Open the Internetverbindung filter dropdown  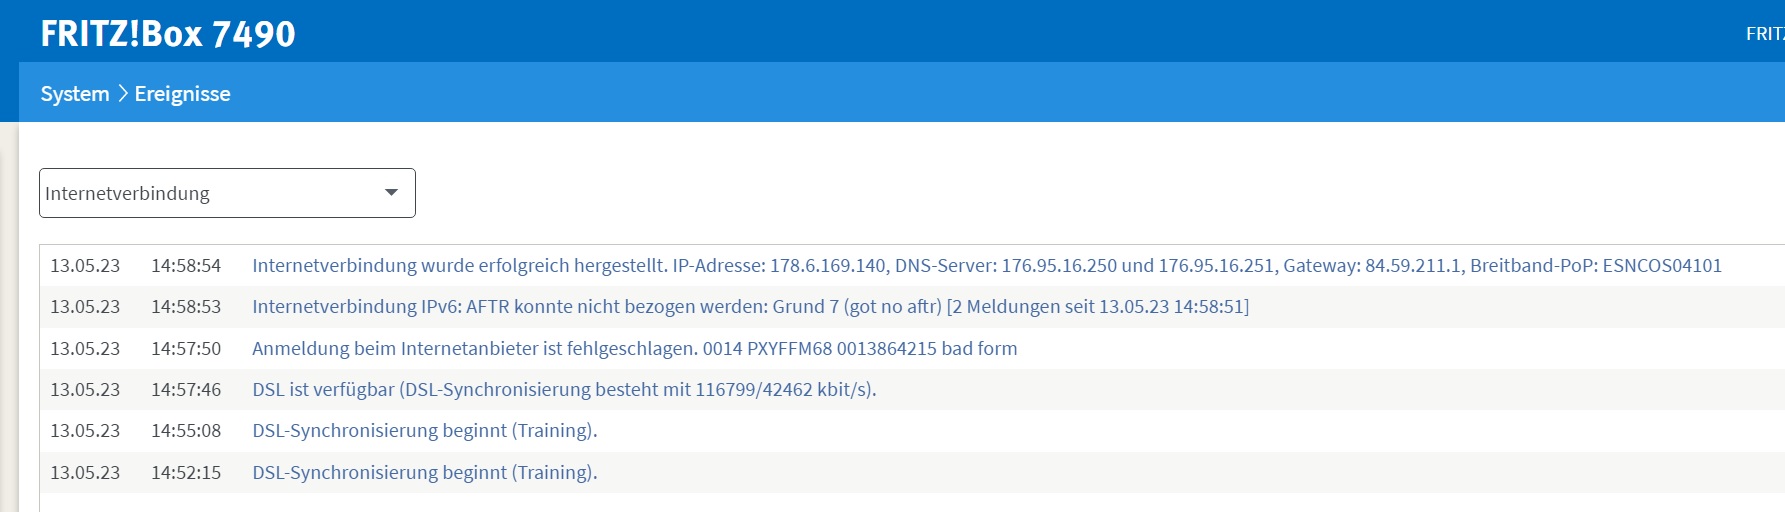point(227,193)
